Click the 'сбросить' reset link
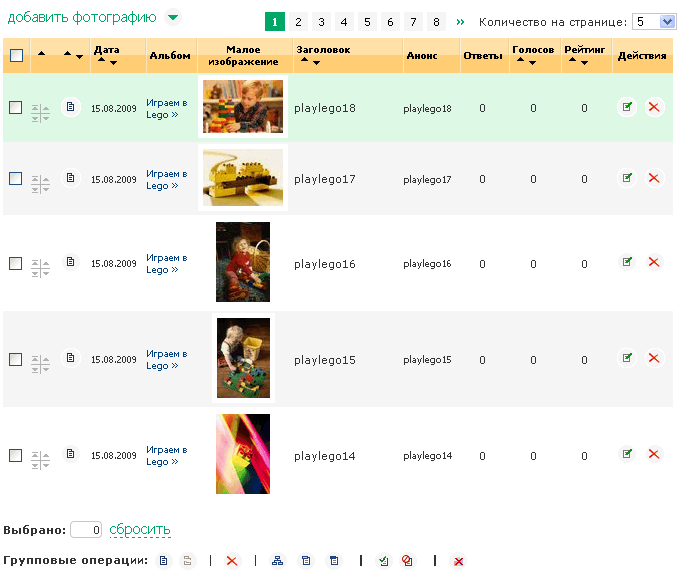678x586 pixels. [140, 529]
